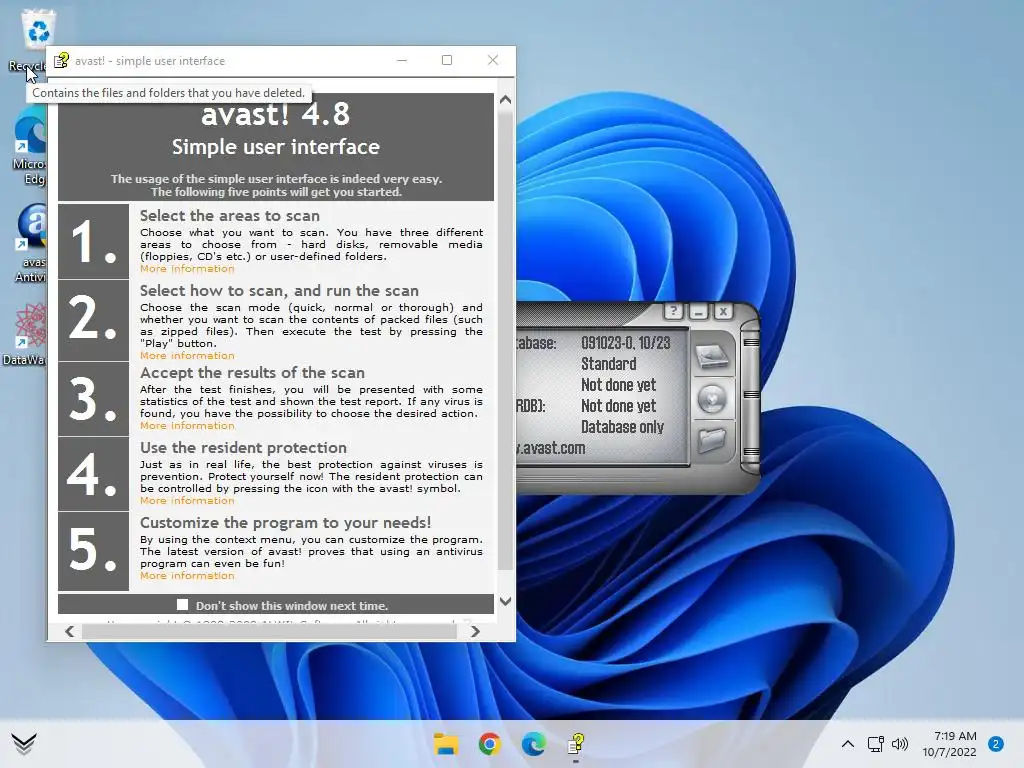
Task: Click the horizontal scrollbar thumb
Action: click(x=269, y=632)
